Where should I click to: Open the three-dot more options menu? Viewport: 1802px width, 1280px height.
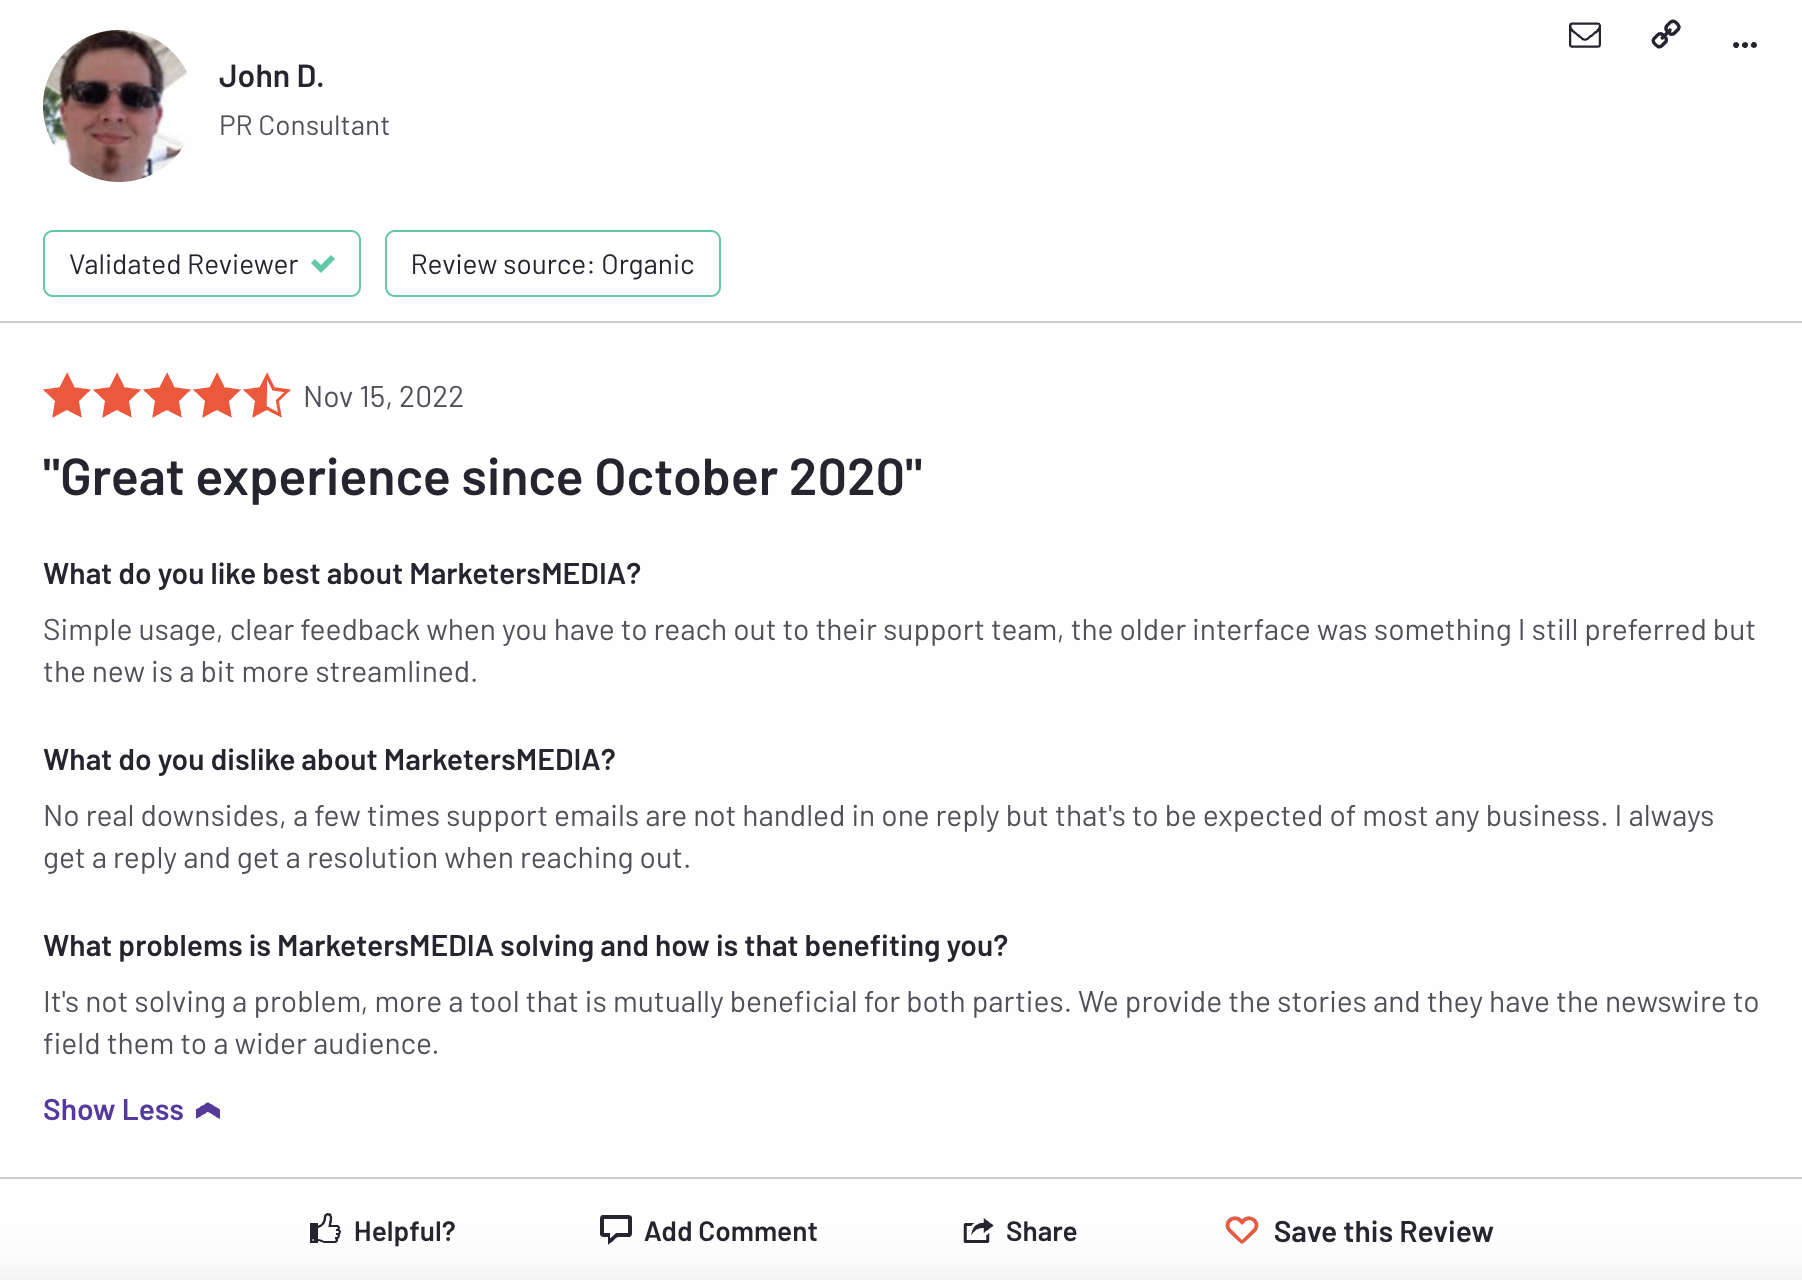click(x=1745, y=45)
